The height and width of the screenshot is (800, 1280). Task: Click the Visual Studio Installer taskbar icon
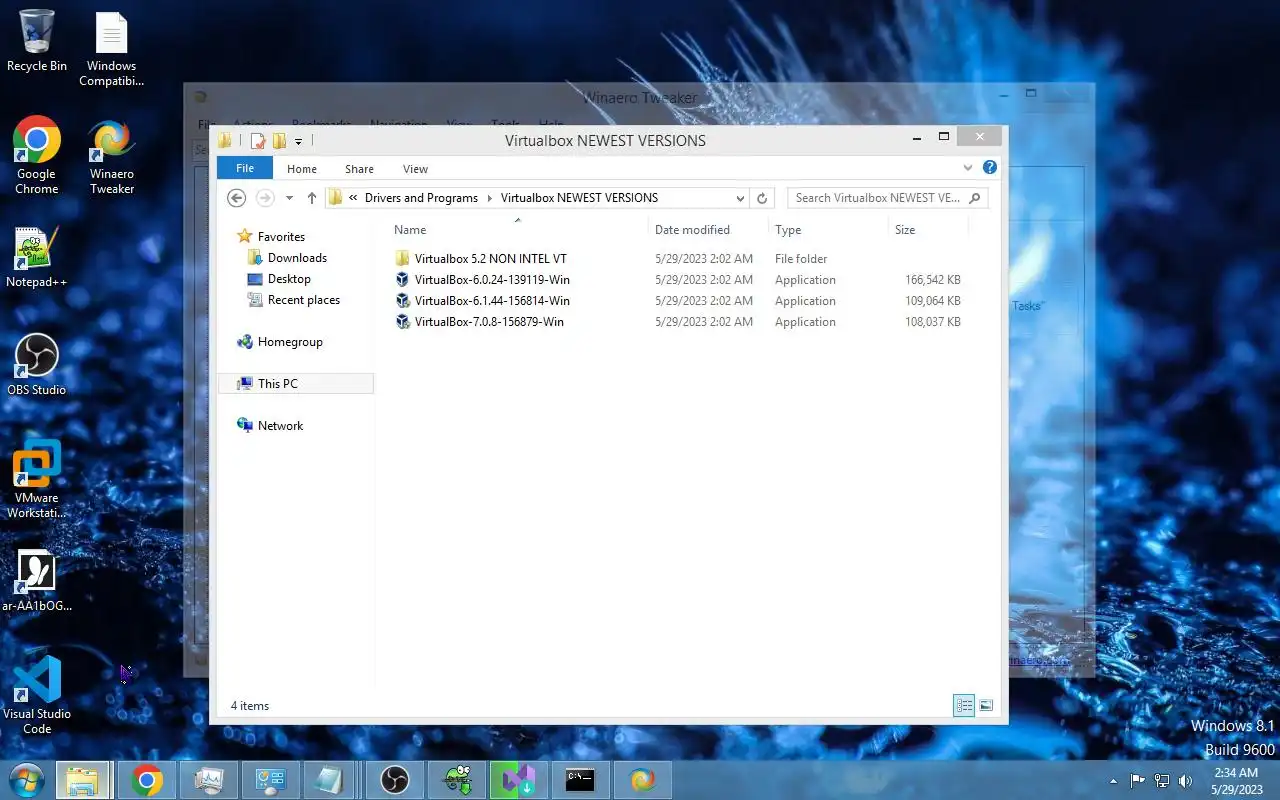(x=518, y=780)
